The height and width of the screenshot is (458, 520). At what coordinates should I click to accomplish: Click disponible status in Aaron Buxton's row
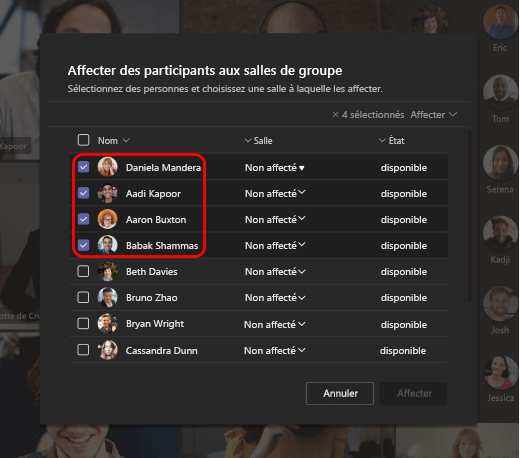404,220
